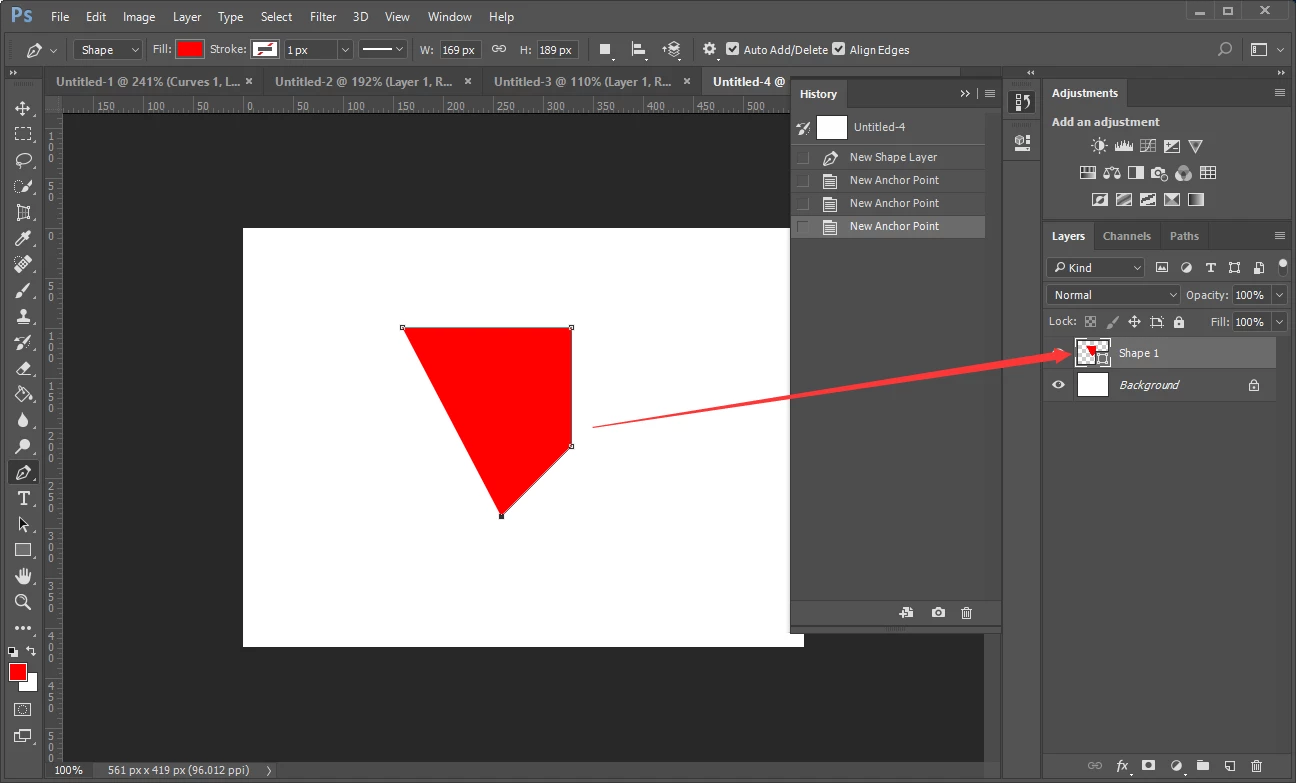
Task: Select the Zoom tool
Action: 23,602
